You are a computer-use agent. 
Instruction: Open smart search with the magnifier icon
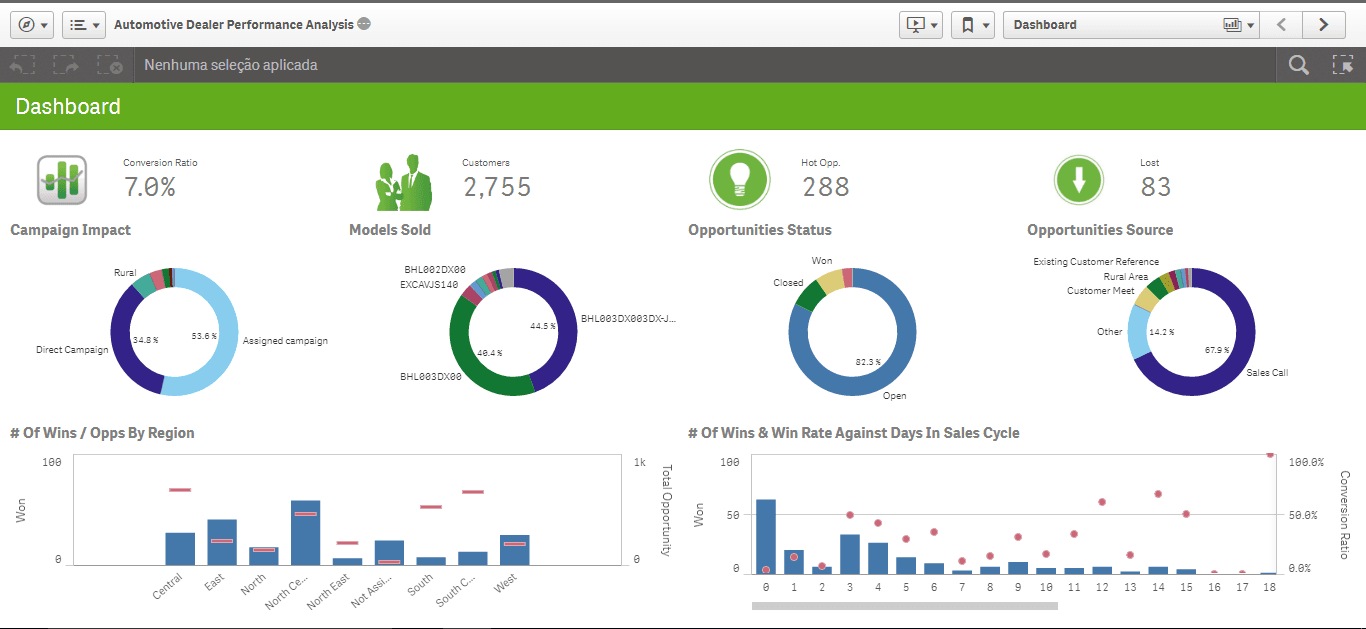[1298, 64]
